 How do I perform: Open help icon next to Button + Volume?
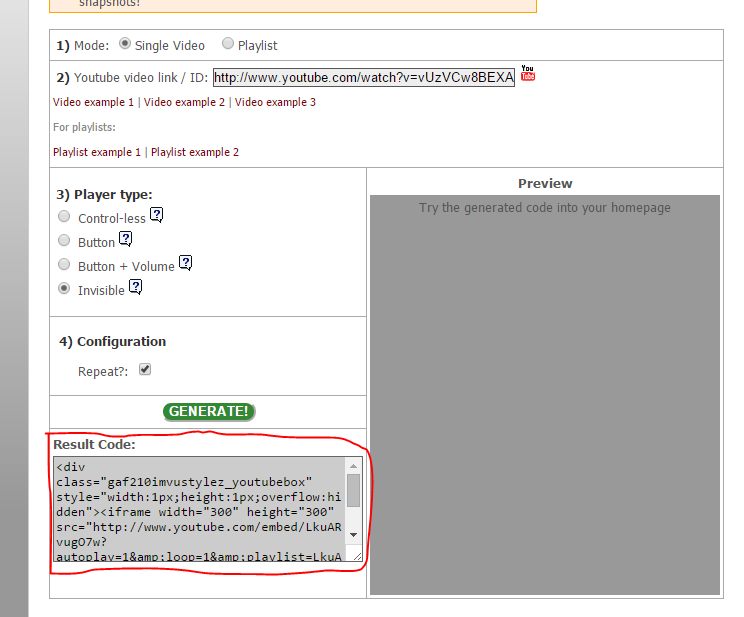click(x=186, y=262)
